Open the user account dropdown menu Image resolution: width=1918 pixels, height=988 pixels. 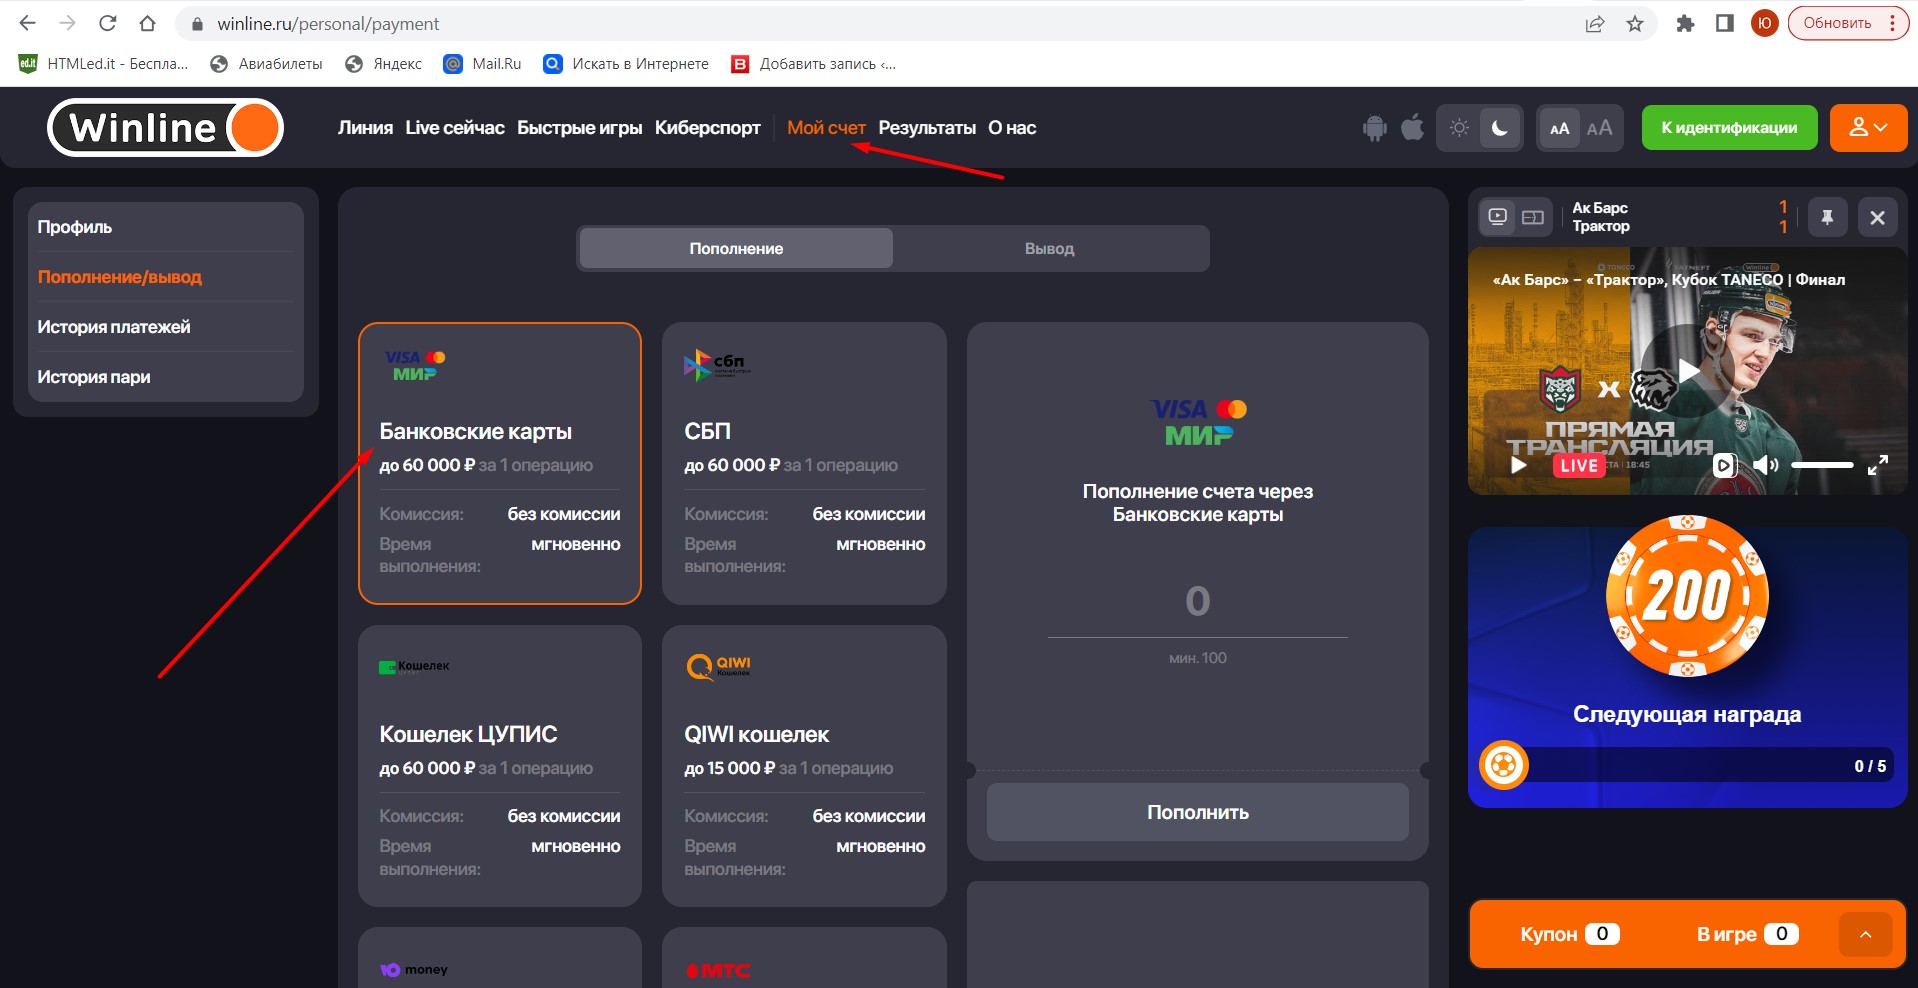(x=1867, y=128)
